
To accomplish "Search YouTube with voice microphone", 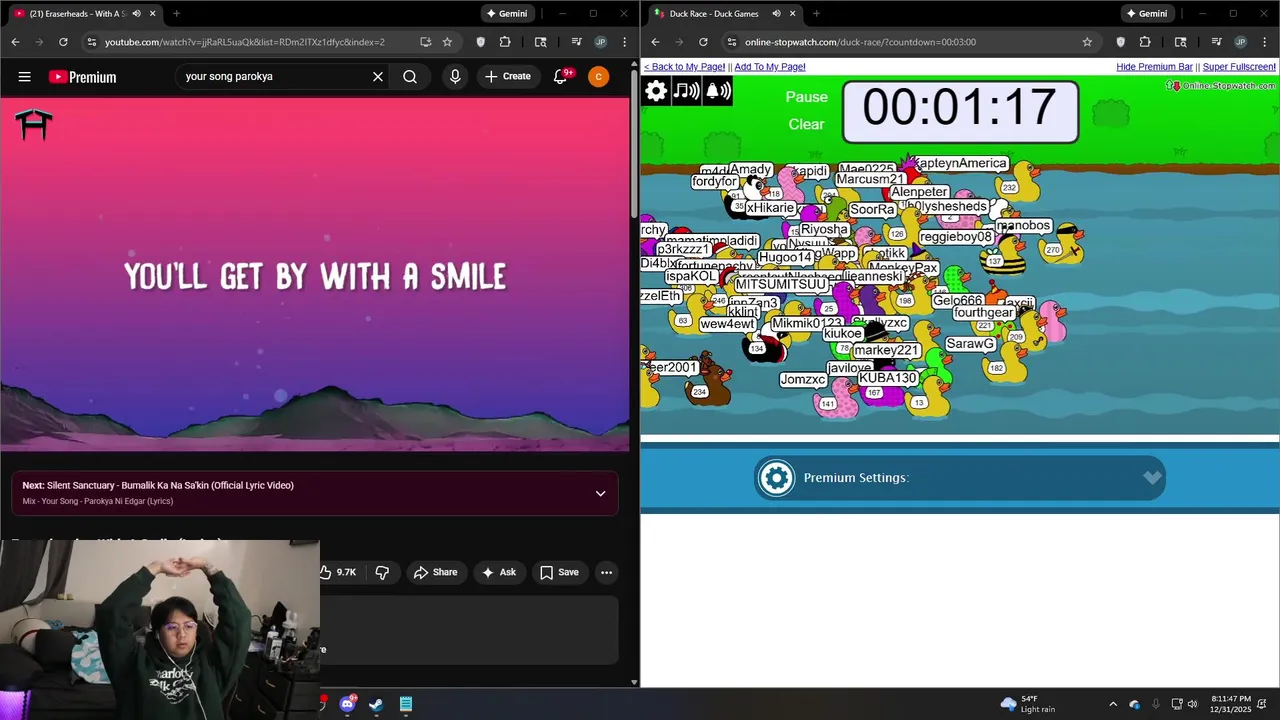I will click(x=455, y=77).
